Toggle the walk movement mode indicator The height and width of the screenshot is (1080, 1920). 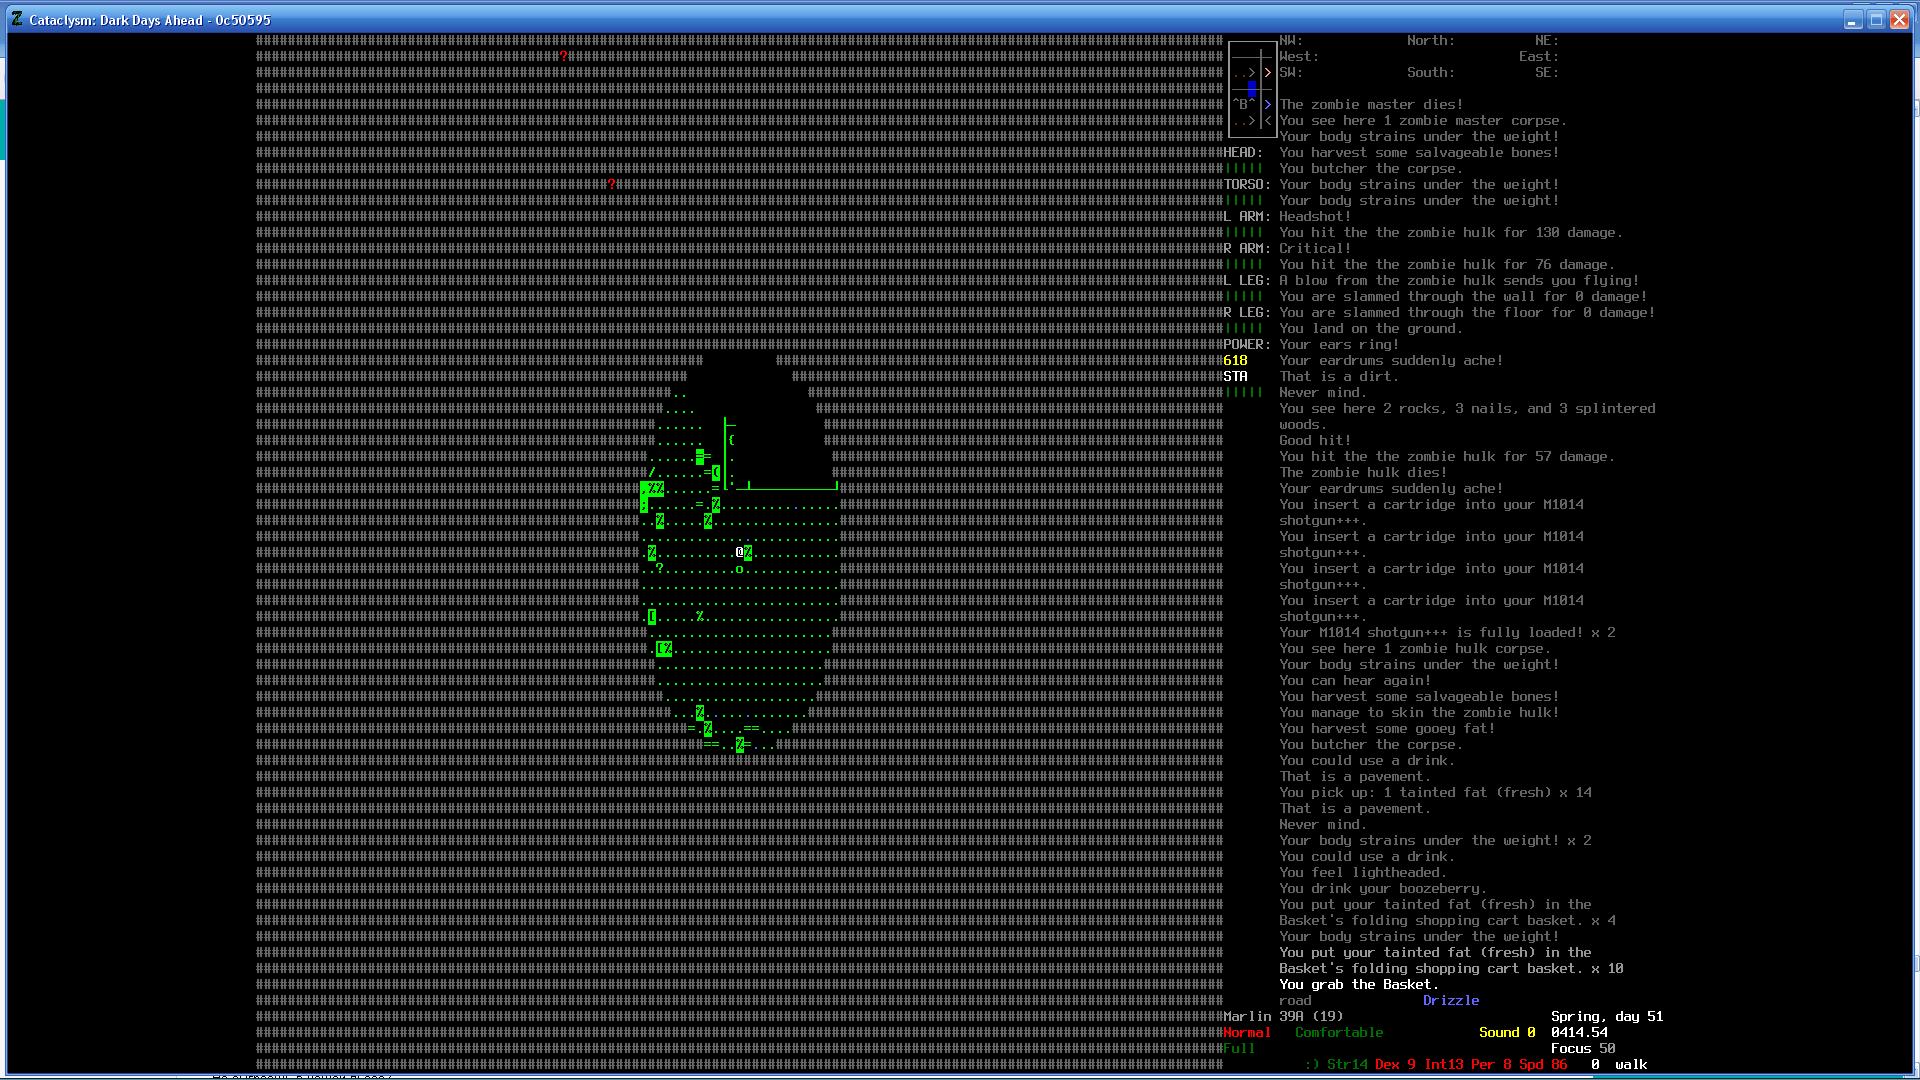point(1630,1064)
